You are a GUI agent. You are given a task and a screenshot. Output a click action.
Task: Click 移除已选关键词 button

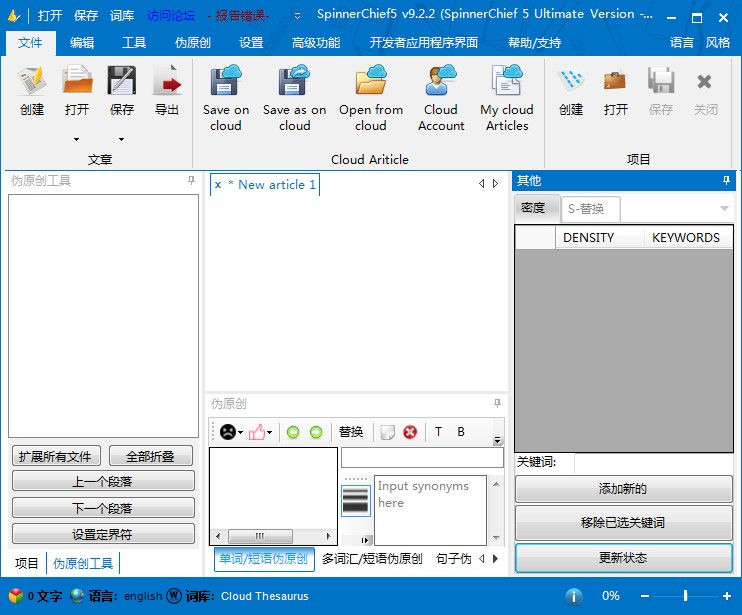pos(623,522)
